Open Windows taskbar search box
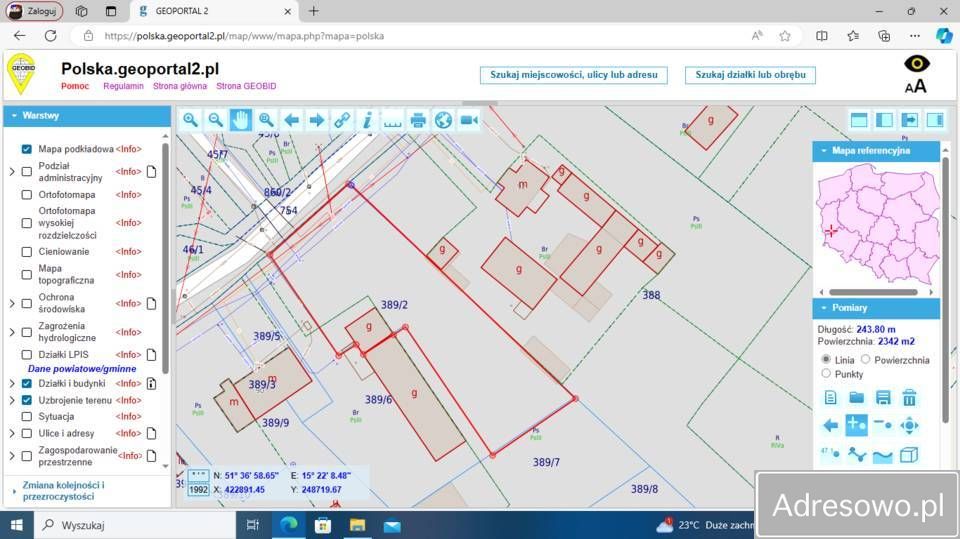960x539 pixels. coord(137,525)
